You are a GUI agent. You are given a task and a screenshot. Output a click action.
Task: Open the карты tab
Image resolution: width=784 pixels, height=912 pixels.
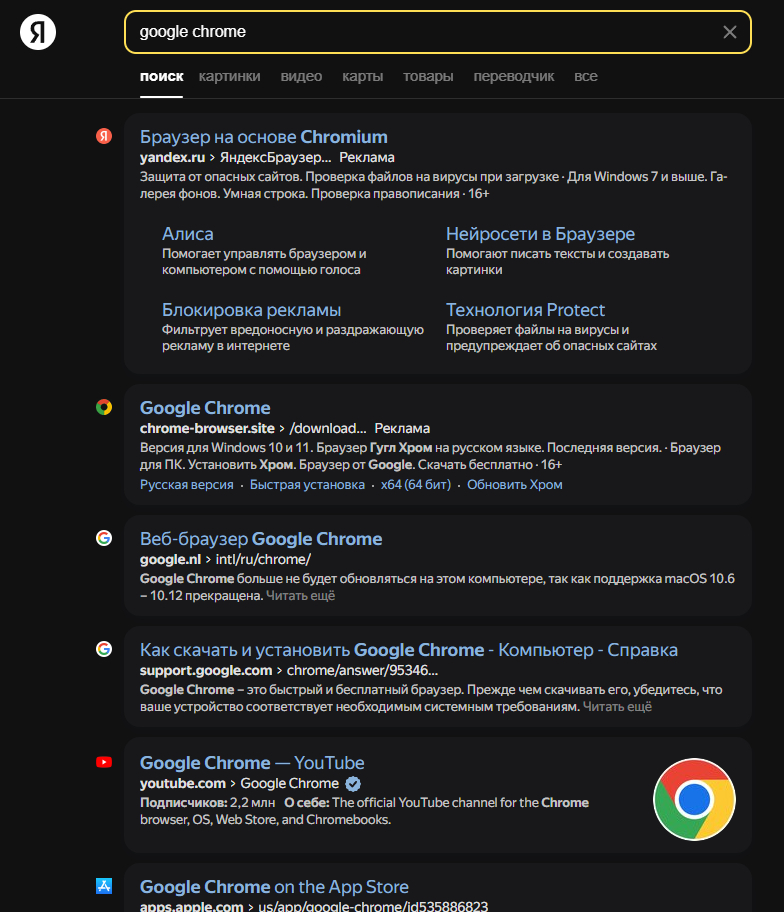tap(362, 76)
